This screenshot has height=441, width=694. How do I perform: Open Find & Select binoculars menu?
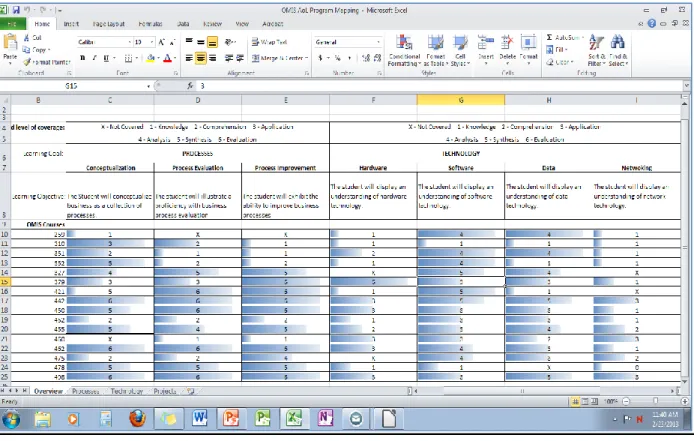(x=618, y=50)
